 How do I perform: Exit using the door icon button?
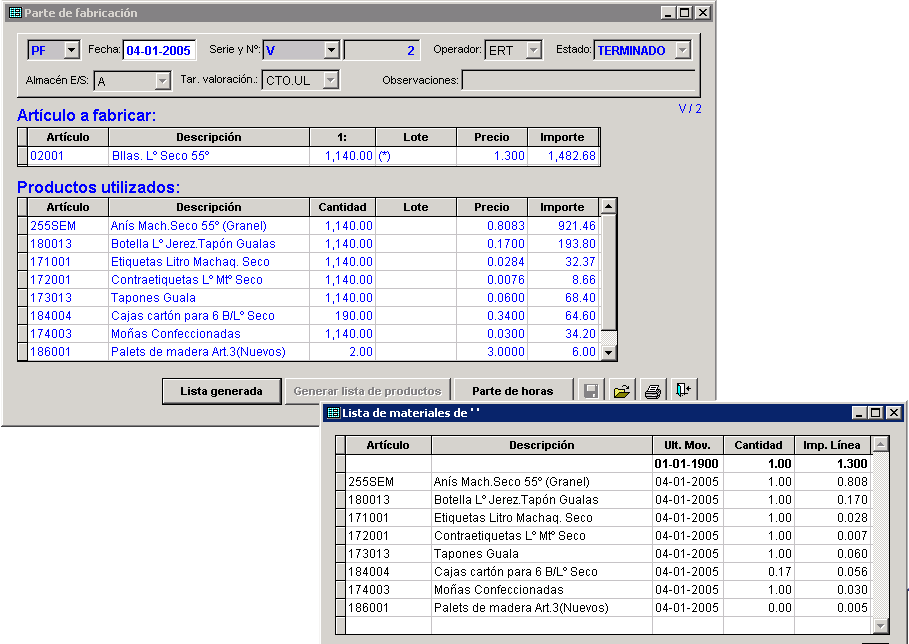click(x=683, y=391)
